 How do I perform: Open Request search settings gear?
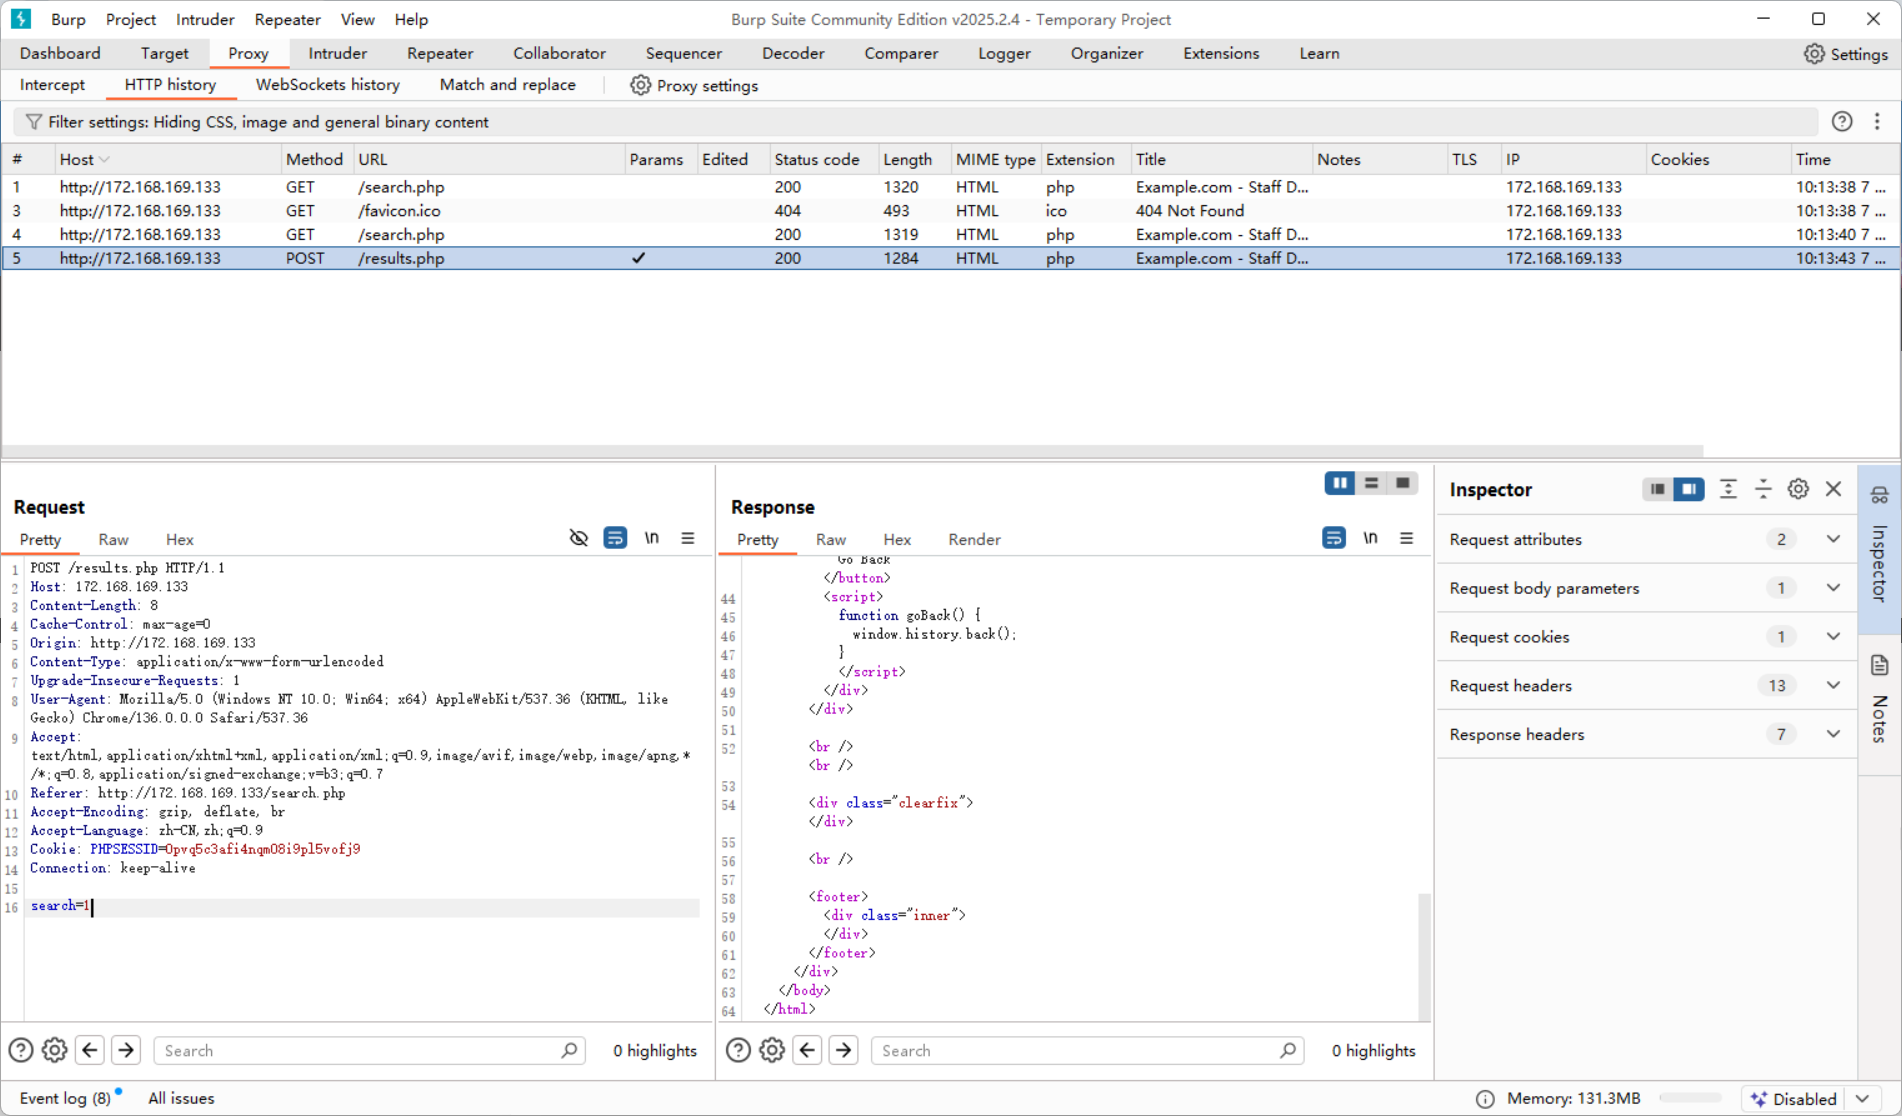pos(55,1050)
